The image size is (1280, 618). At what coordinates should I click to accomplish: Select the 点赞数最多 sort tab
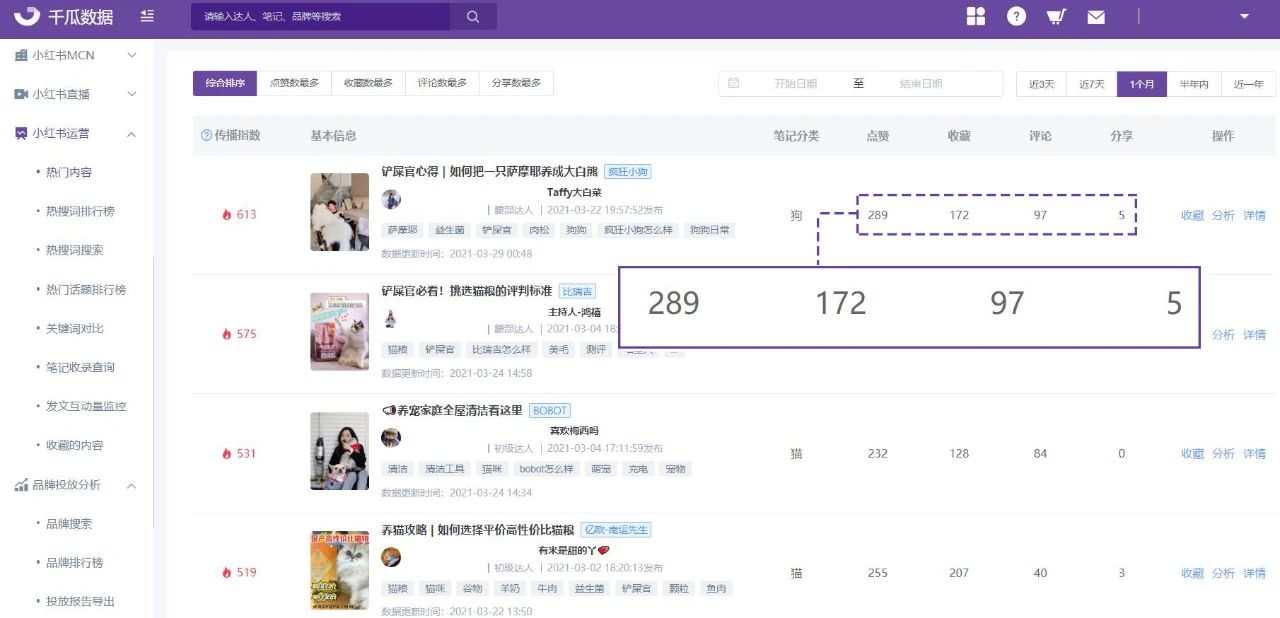pyautogui.click(x=294, y=84)
